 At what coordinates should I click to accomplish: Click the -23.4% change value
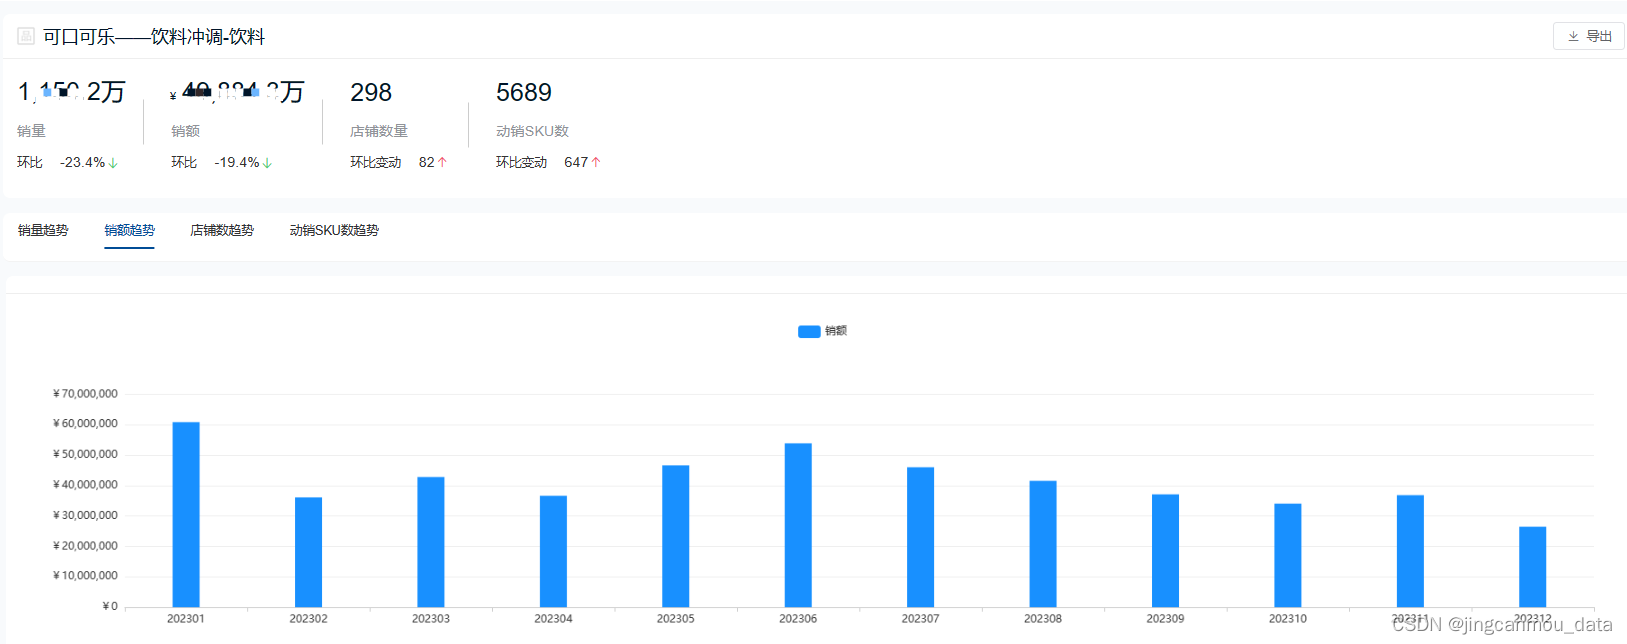pos(82,162)
